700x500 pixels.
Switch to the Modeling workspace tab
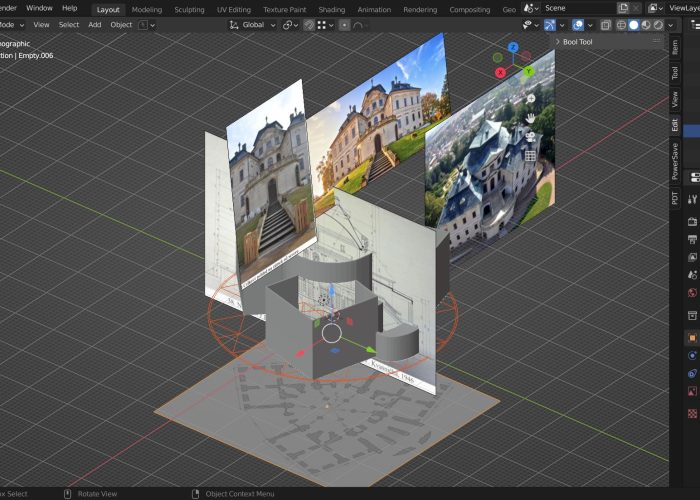[147, 8]
